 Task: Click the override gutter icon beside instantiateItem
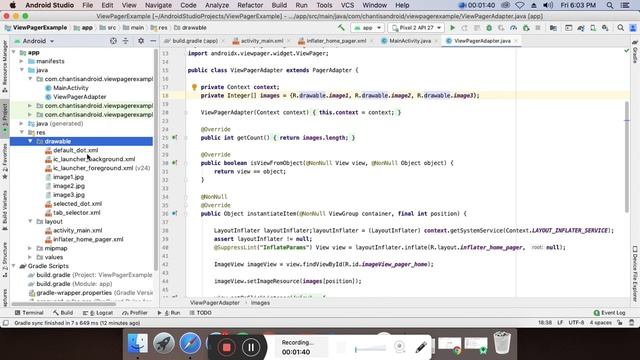point(174,213)
